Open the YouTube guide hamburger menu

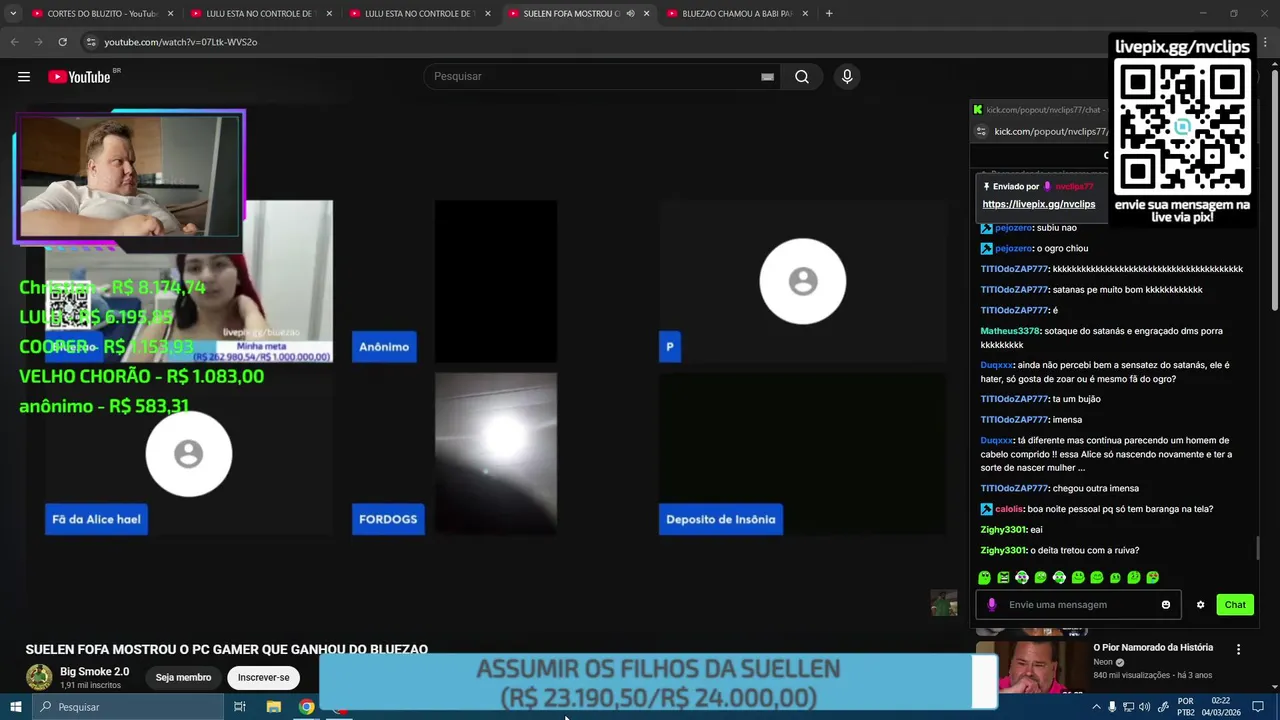(24, 77)
